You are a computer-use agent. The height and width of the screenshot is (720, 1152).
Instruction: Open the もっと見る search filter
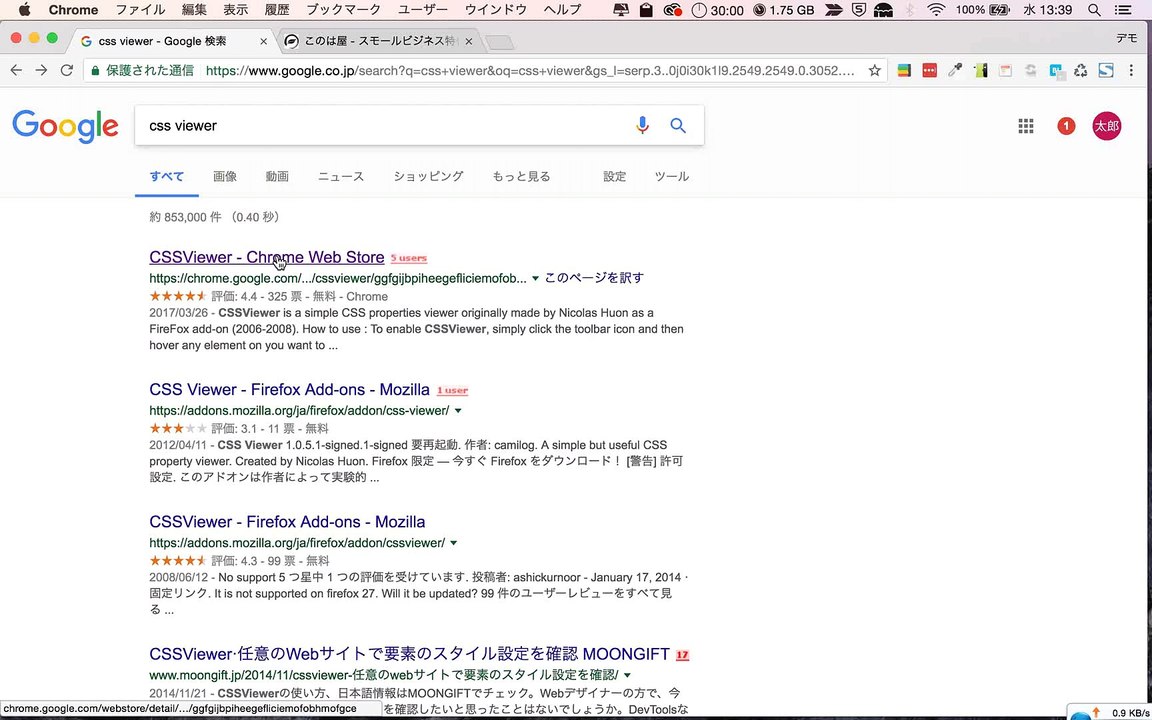coord(521,176)
